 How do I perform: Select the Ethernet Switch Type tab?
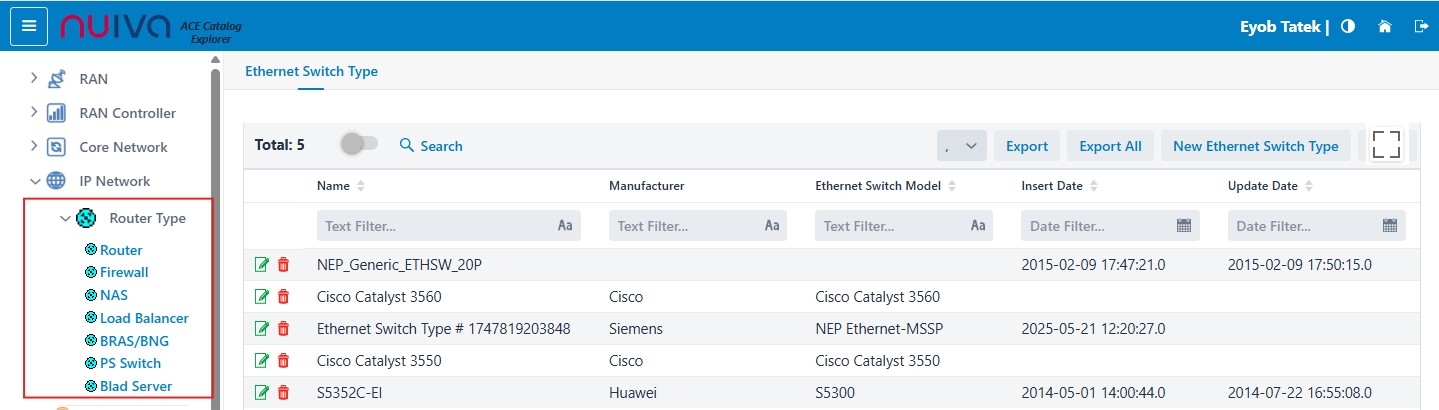(311, 71)
